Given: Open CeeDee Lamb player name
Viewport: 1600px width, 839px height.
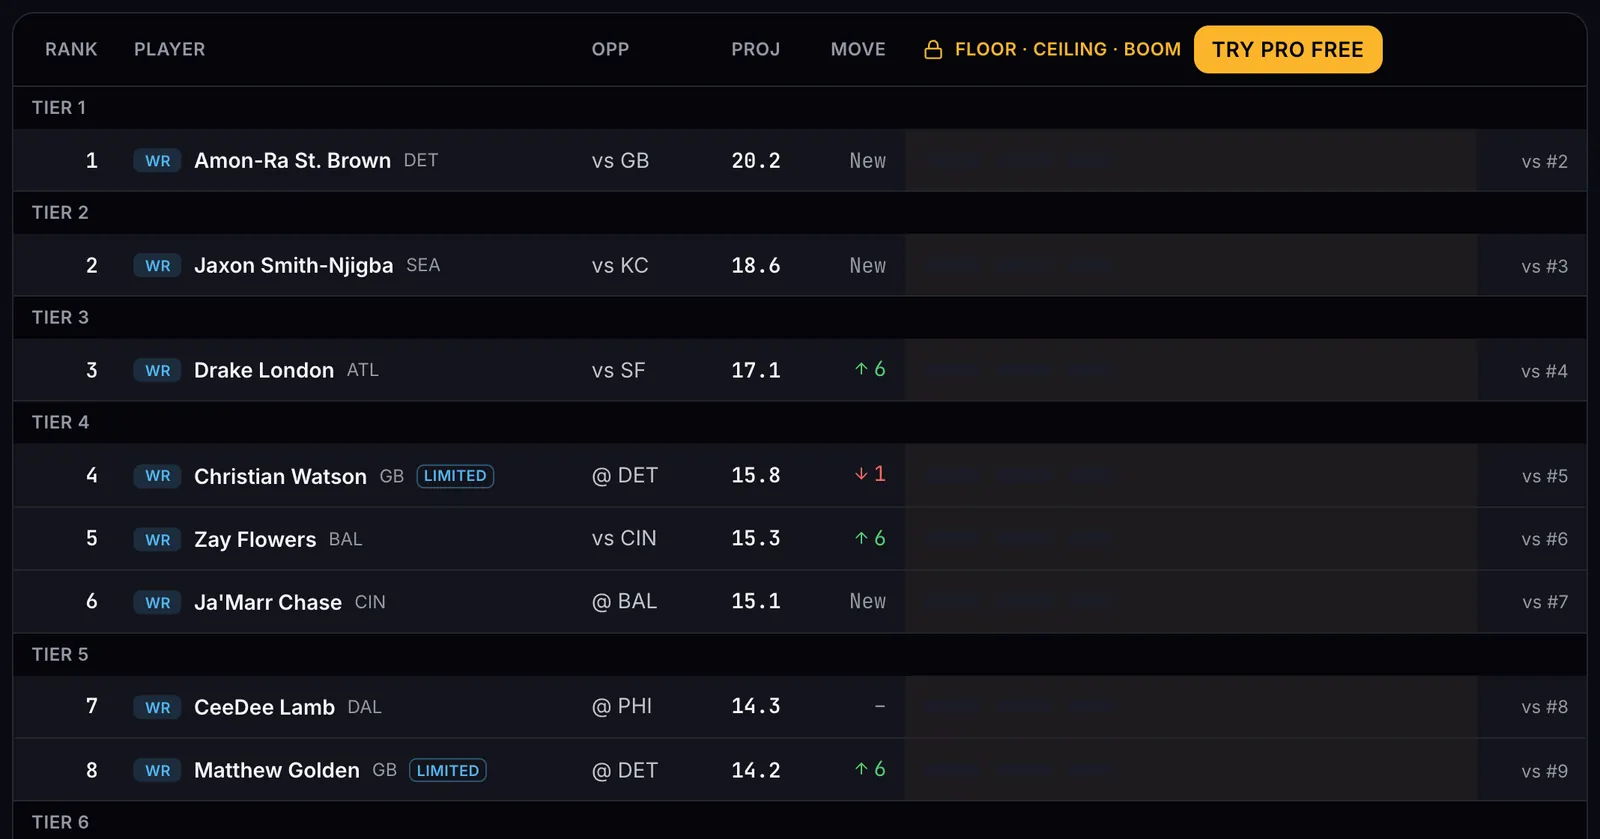Looking at the screenshot, I should click(264, 708).
